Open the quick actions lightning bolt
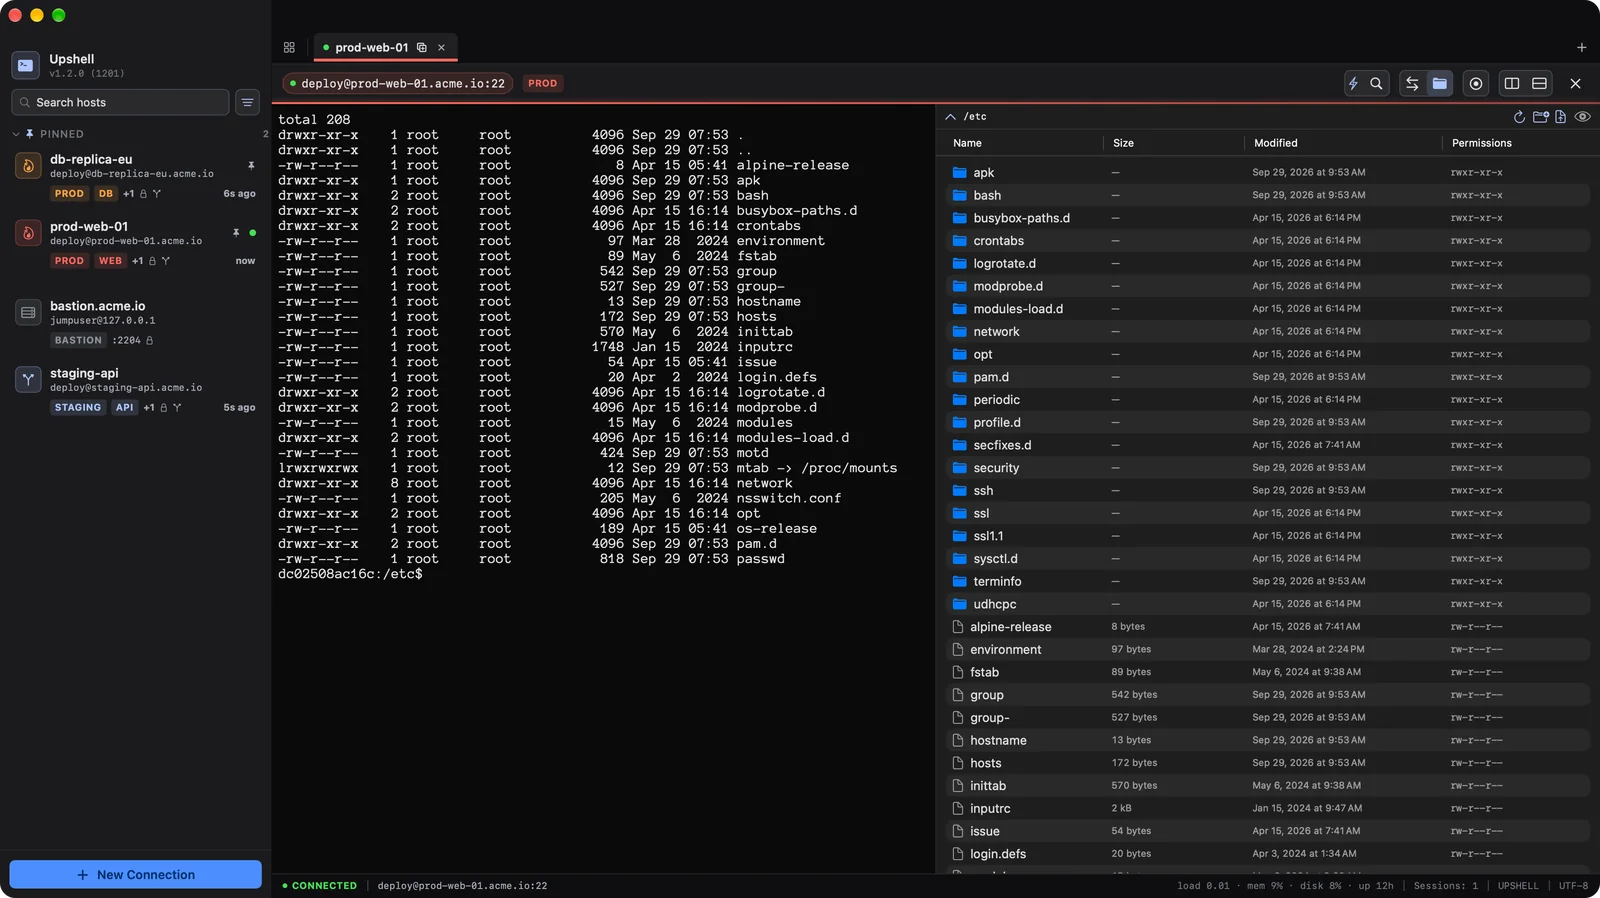The image size is (1600, 898). [x=1353, y=84]
